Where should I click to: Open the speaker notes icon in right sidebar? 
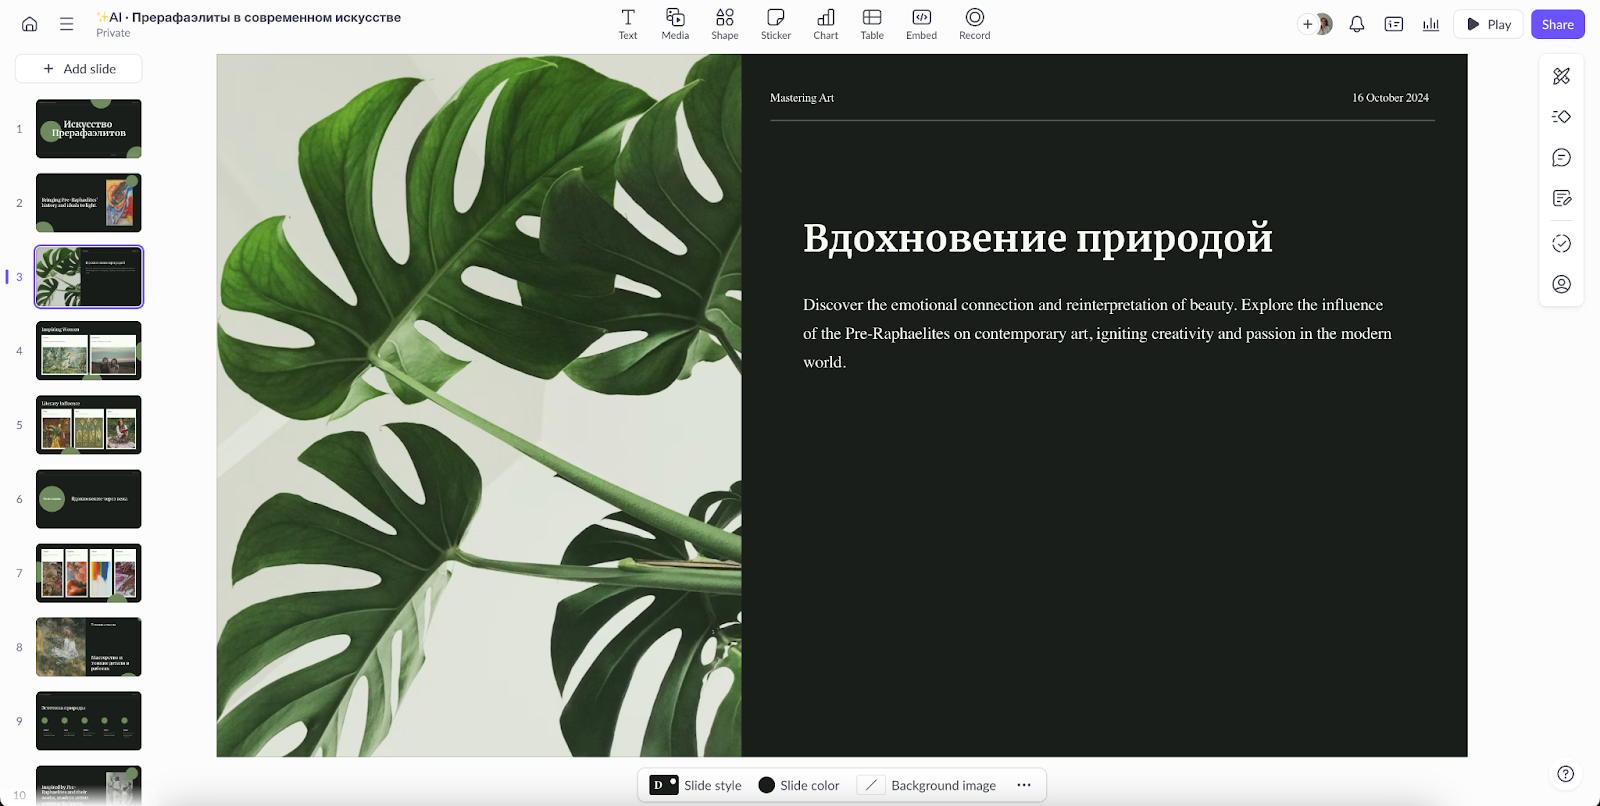[x=1562, y=198]
